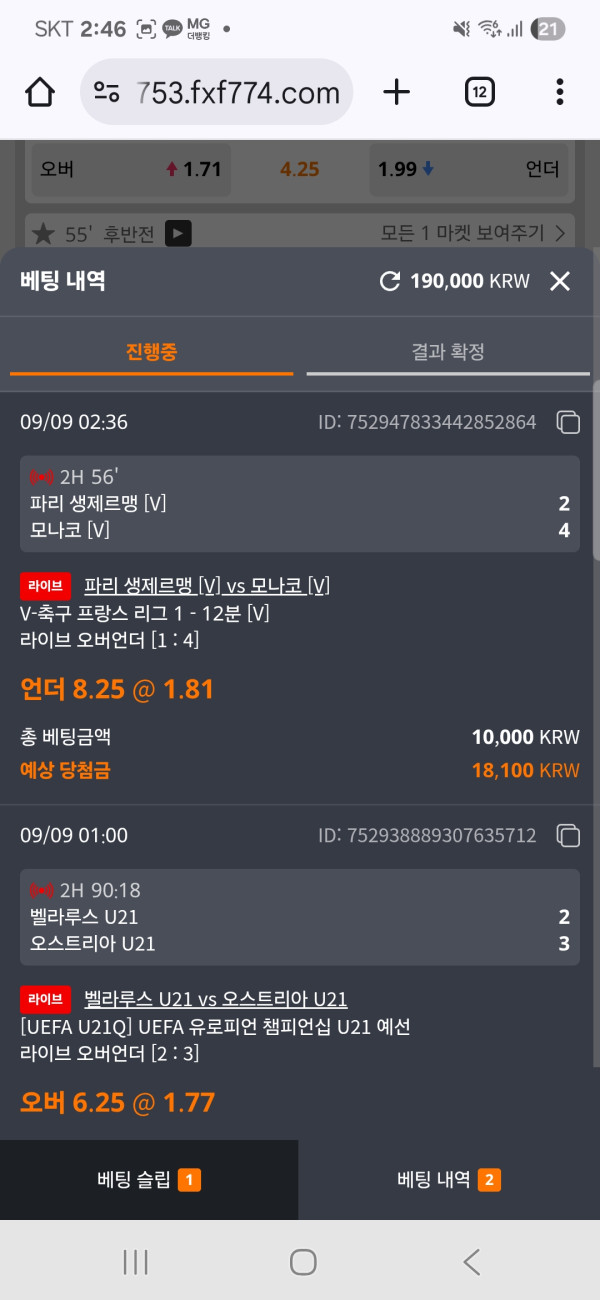
Task: Tap the browser home icon
Action: (x=40, y=92)
